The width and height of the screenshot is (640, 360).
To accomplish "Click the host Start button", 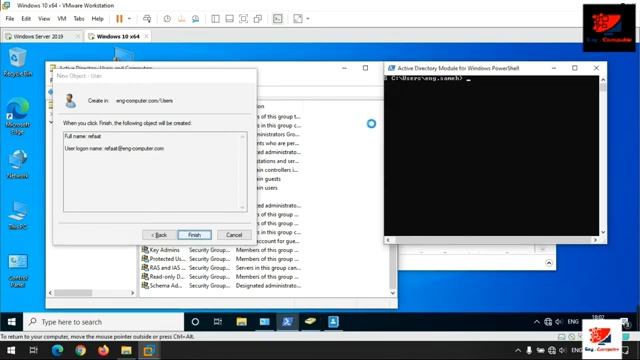I will (11, 350).
